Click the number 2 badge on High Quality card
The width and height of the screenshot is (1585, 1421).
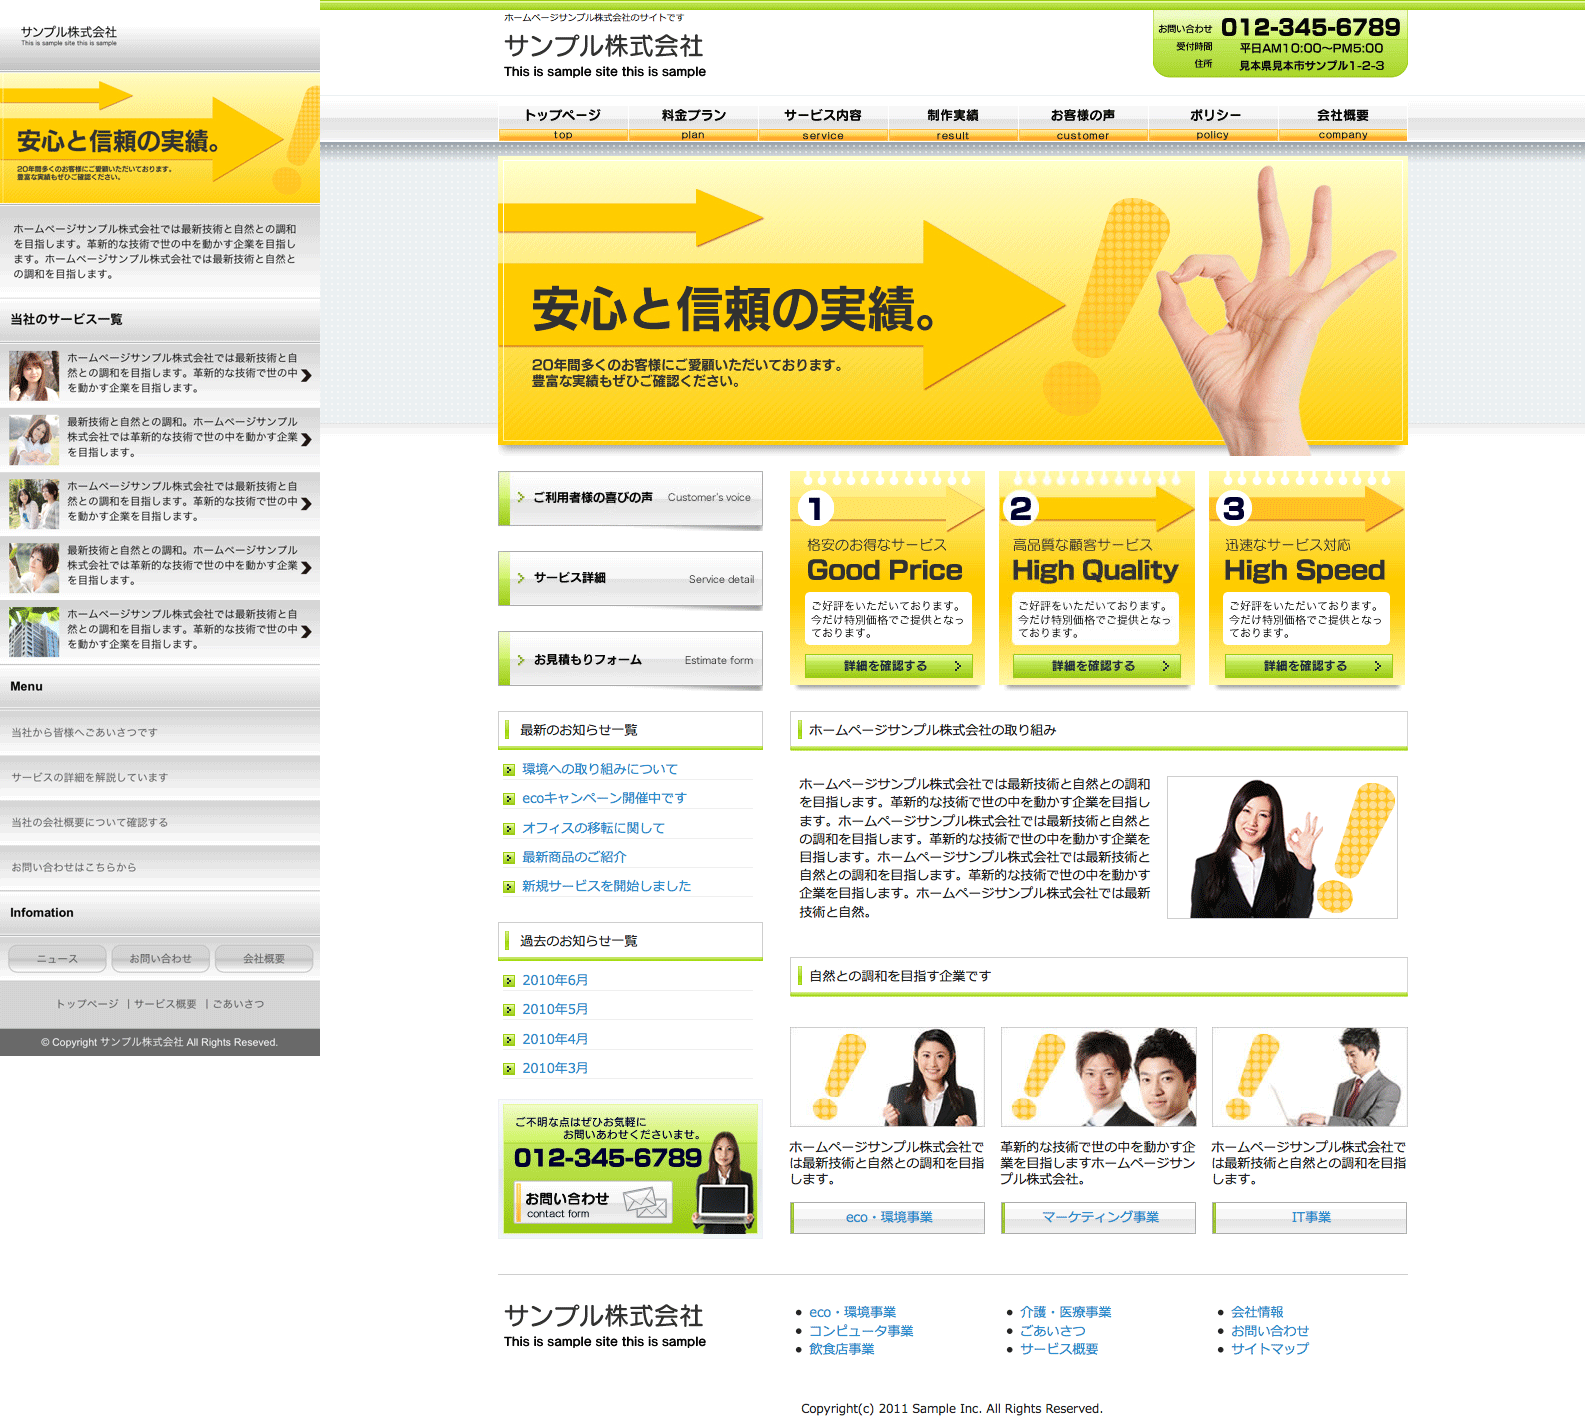[x=1021, y=509]
